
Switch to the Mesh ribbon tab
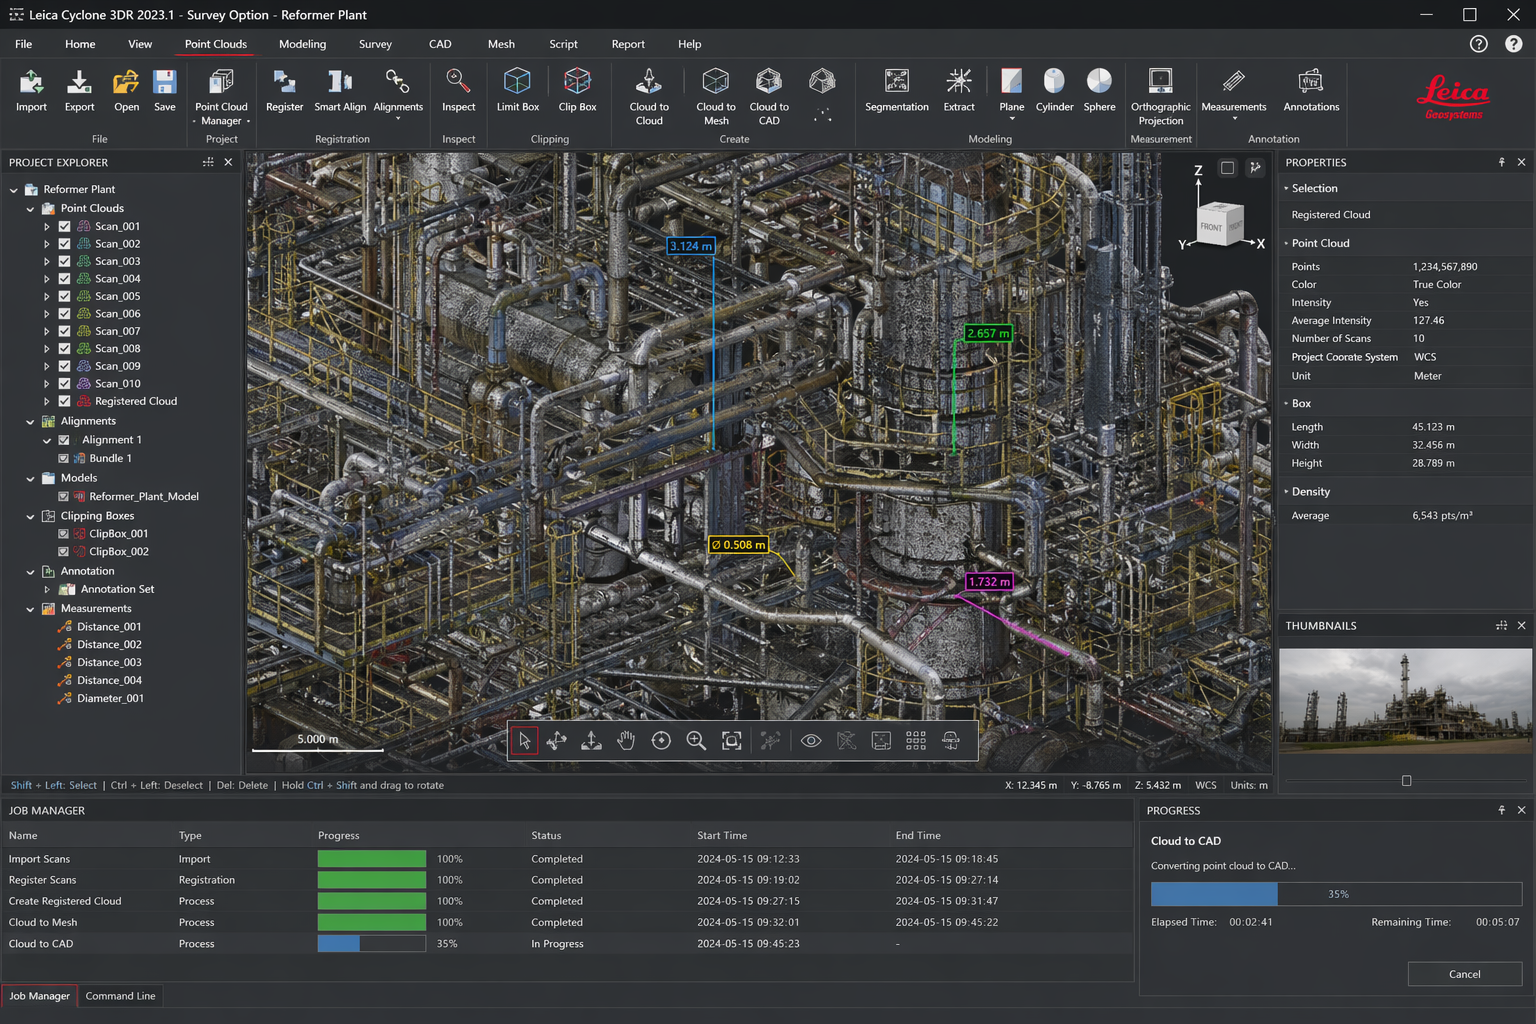point(501,44)
